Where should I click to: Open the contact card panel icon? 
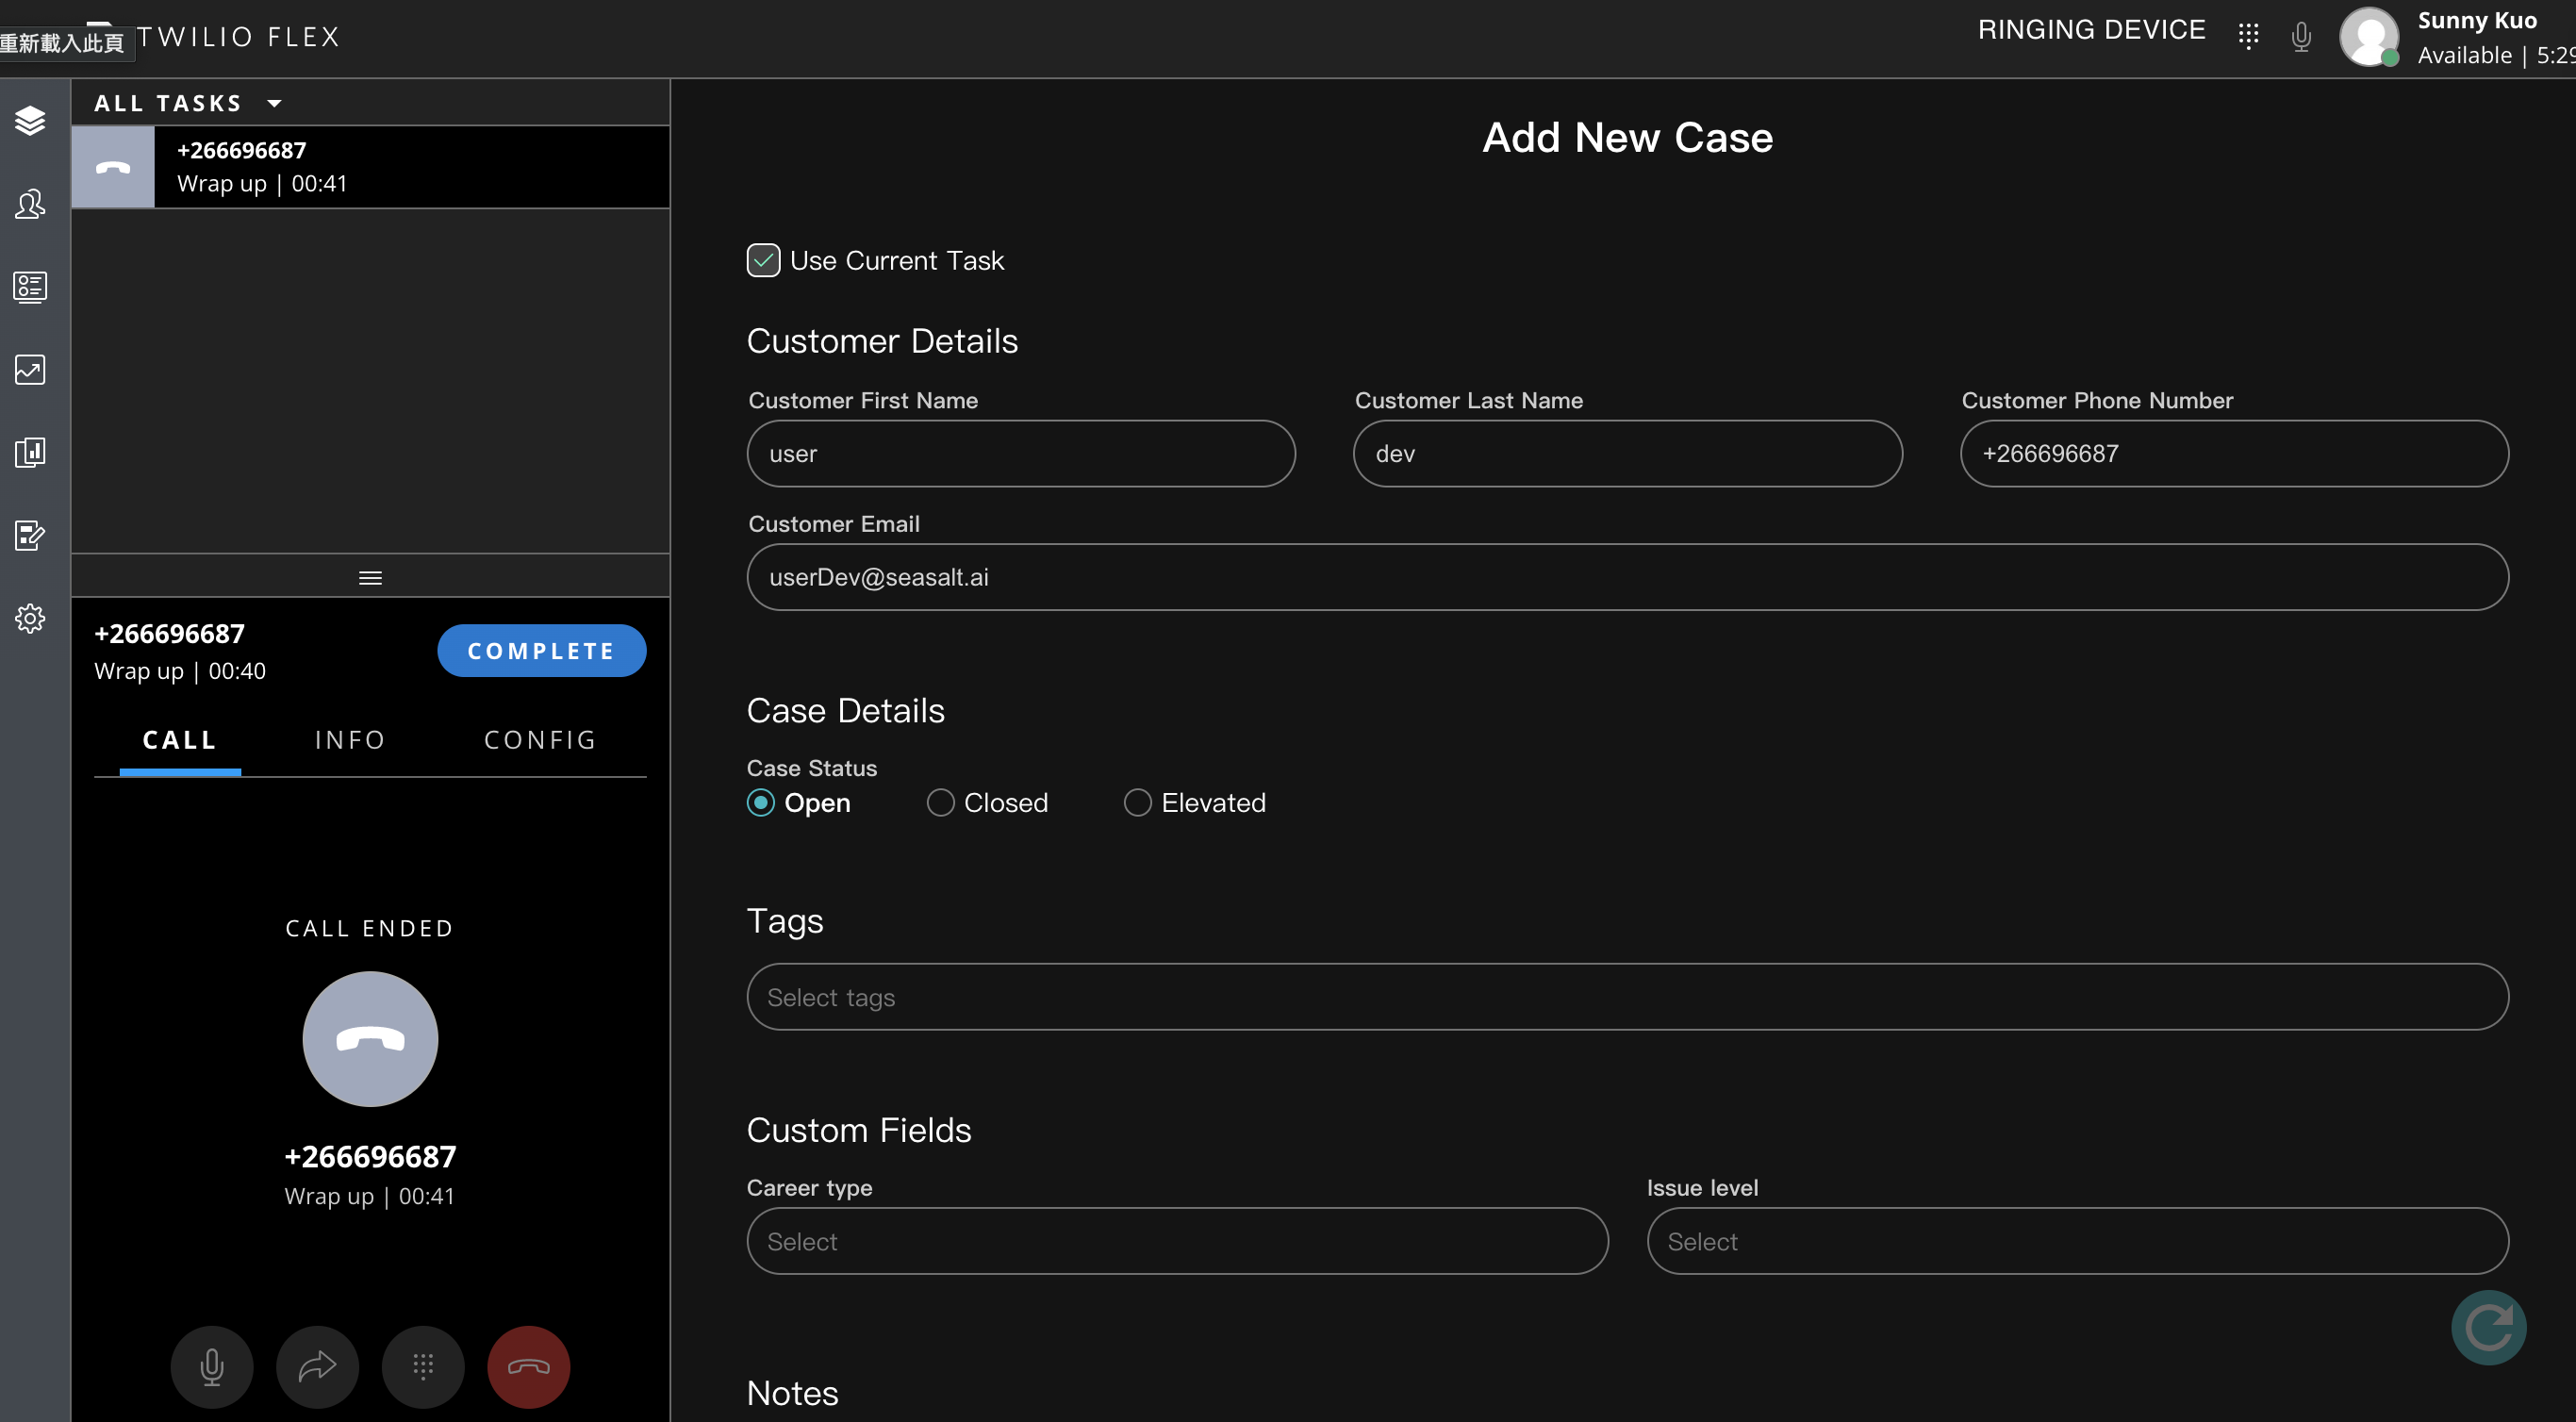coord(30,287)
